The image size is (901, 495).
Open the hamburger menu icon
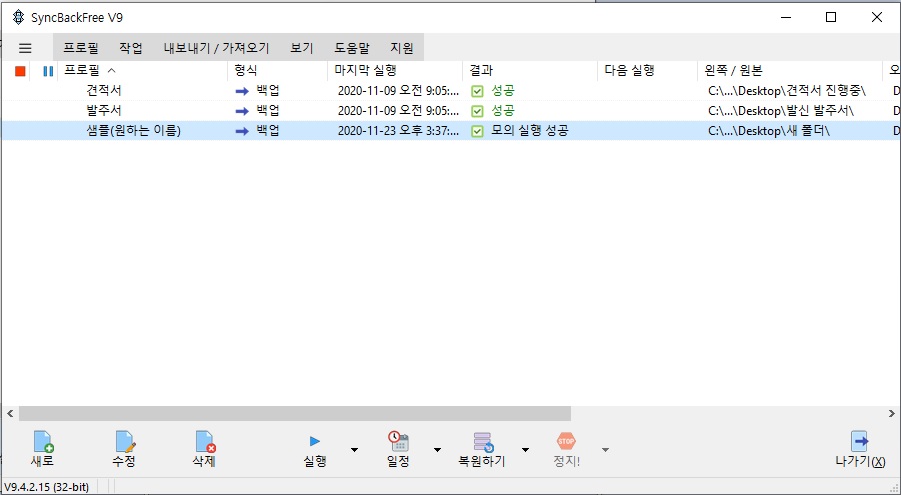[x=25, y=48]
